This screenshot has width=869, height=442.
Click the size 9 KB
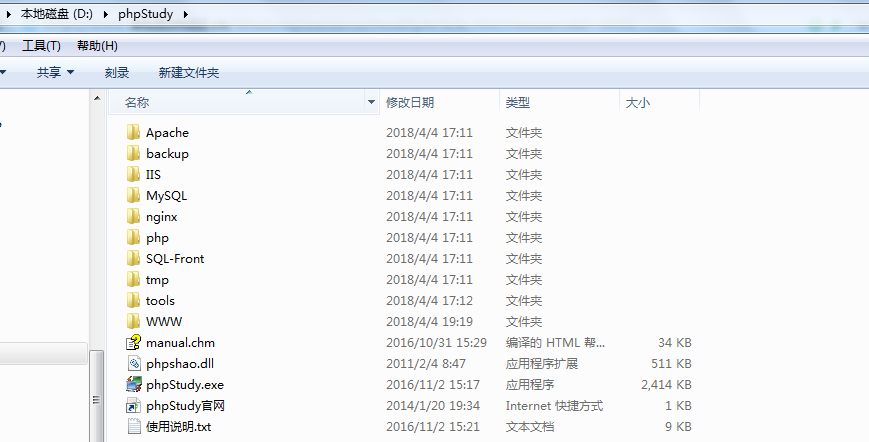(678, 427)
